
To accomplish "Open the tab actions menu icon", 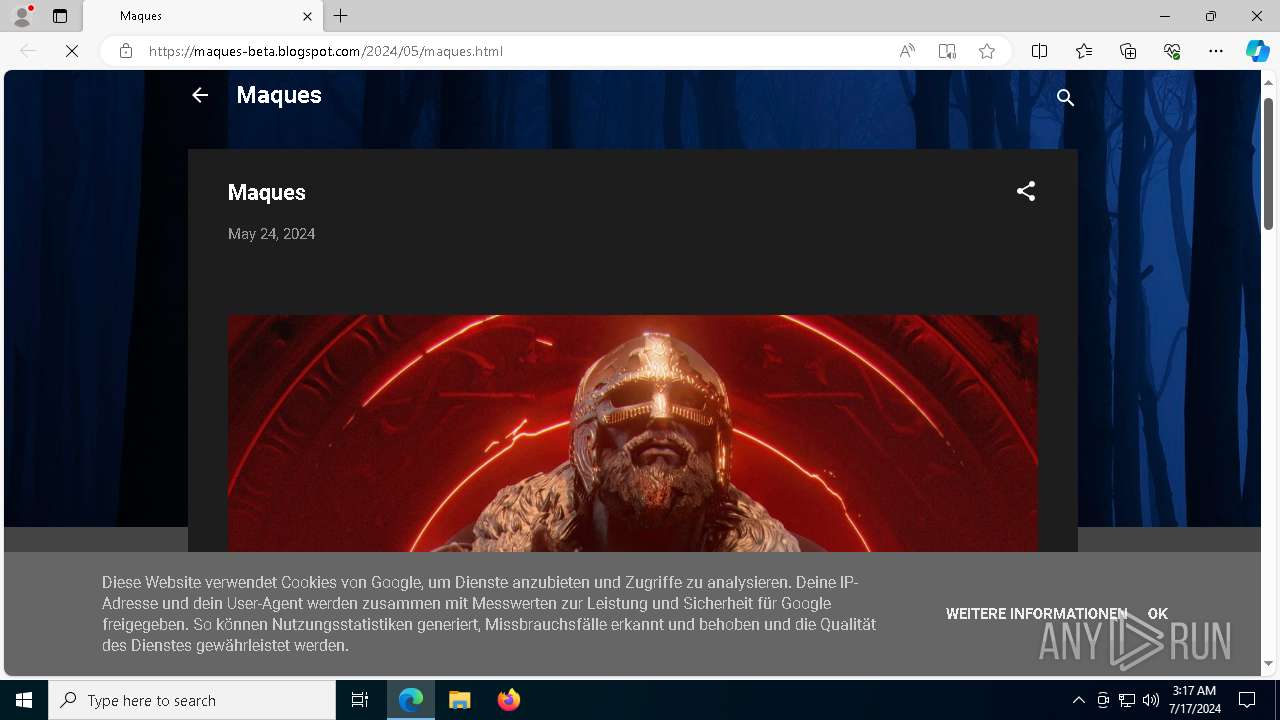I will pyautogui.click(x=60, y=16).
